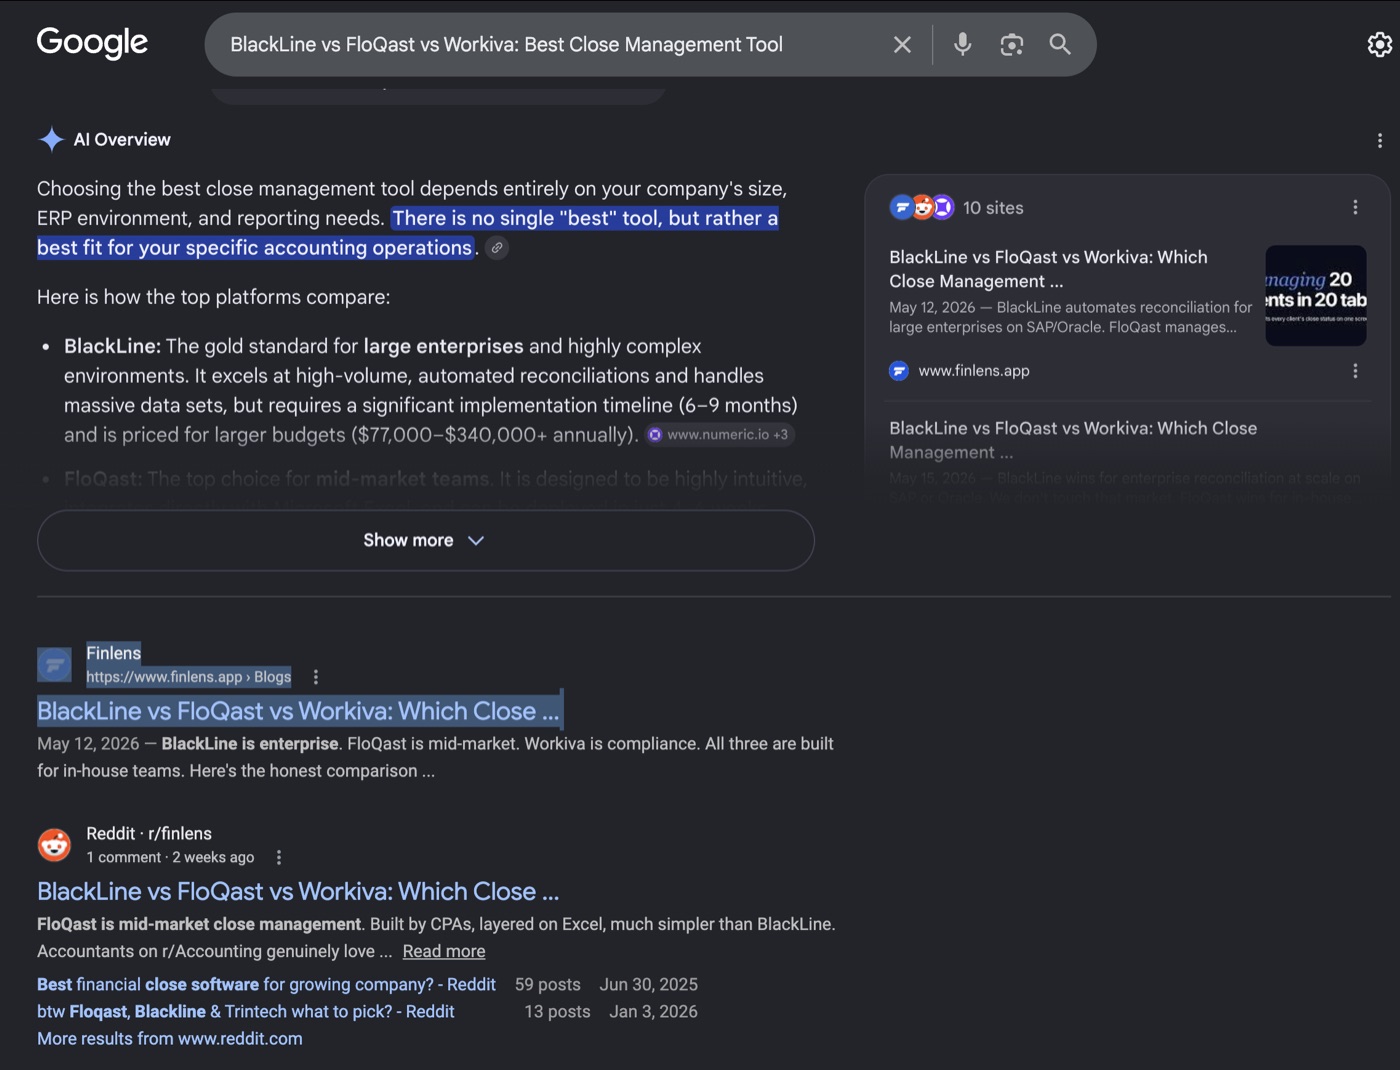This screenshot has height=1070, width=1400.
Task: Click '13 posts' count text
Action: [x=558, y=1012]
